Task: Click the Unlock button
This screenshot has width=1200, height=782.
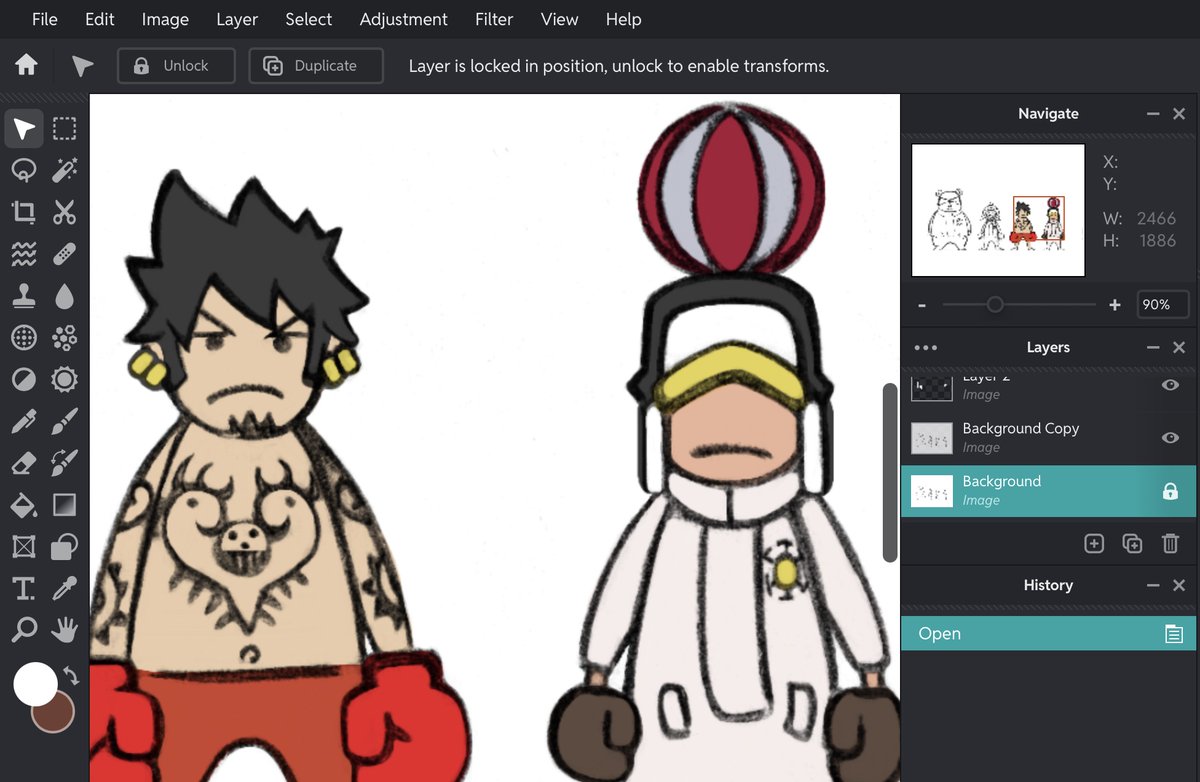Action: 176,66
